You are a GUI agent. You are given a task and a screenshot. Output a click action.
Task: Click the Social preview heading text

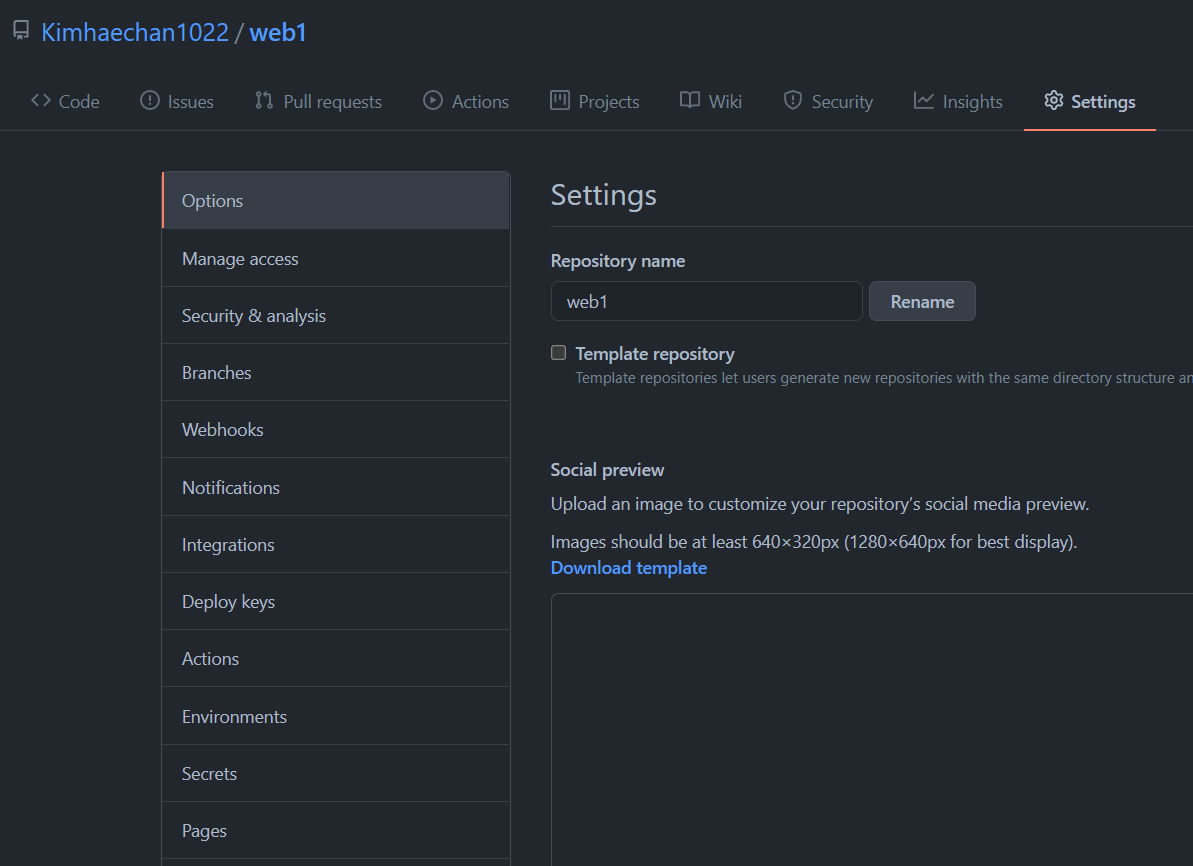tap(607, 470)
